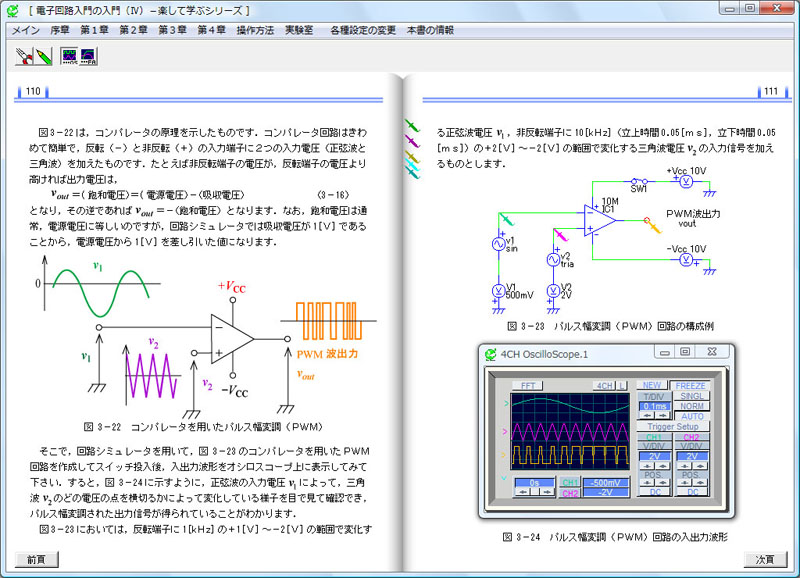Decrease CH2 V/DIV with the left arrow
This screenshot has height=578, width=800.
click(x=684, y=466)
